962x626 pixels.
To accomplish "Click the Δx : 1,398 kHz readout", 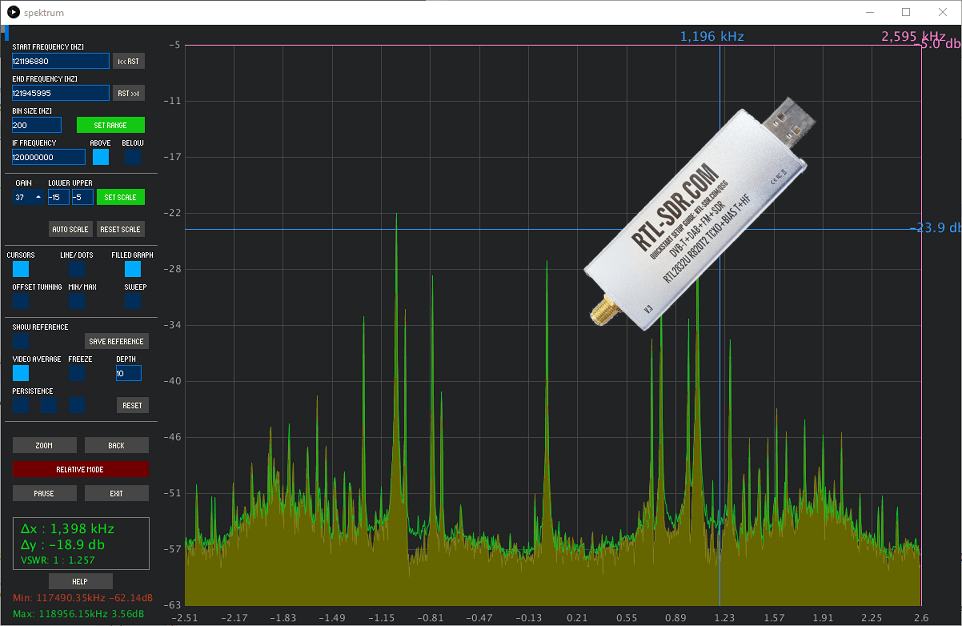I will pos(67,528).
